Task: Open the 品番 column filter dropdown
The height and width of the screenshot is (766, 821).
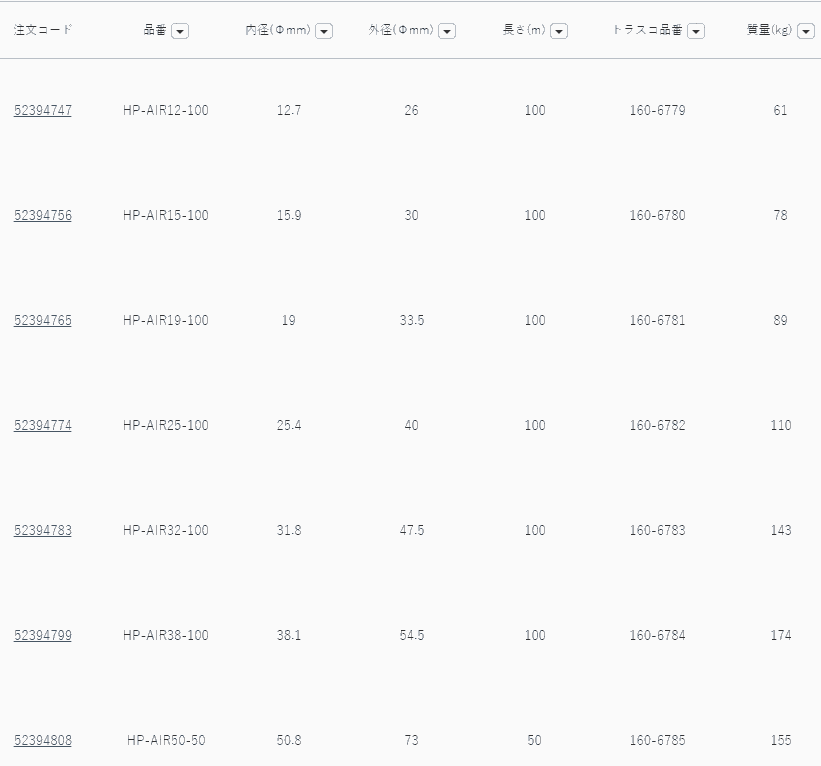Action: pyautogui.click(x=180, y=31)
